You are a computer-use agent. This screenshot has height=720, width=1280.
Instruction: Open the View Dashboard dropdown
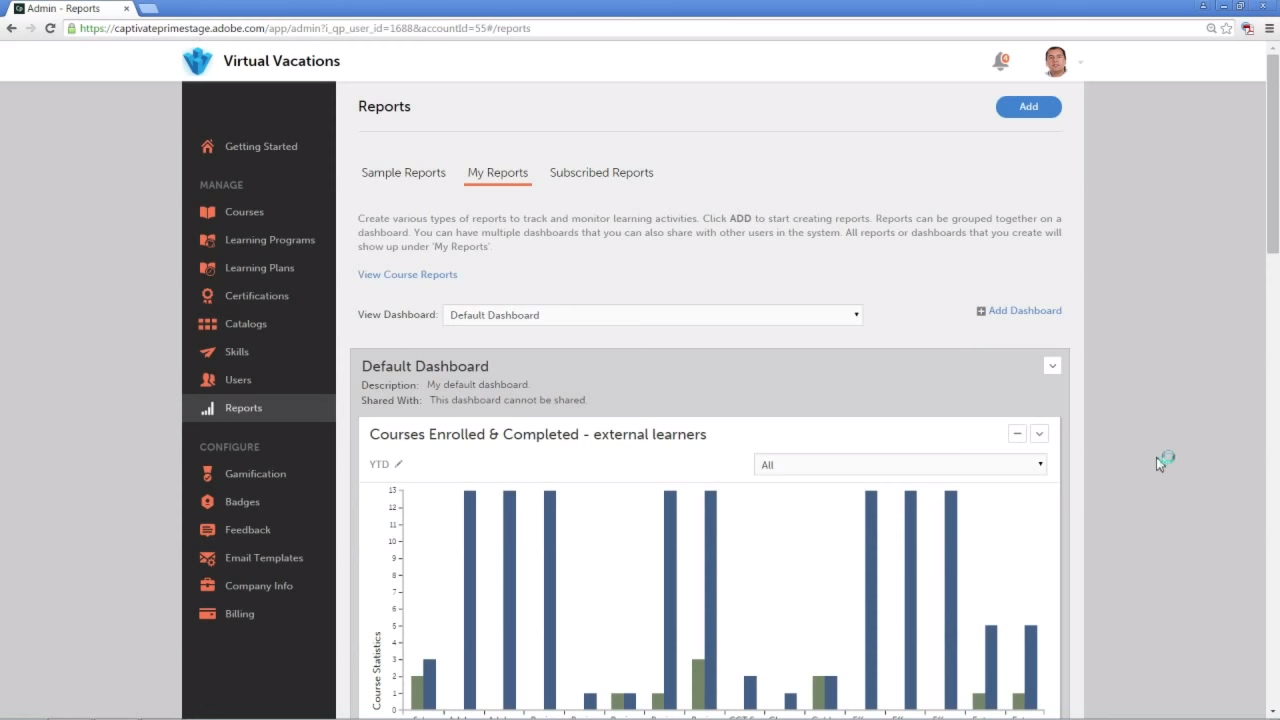pos(652,315)
